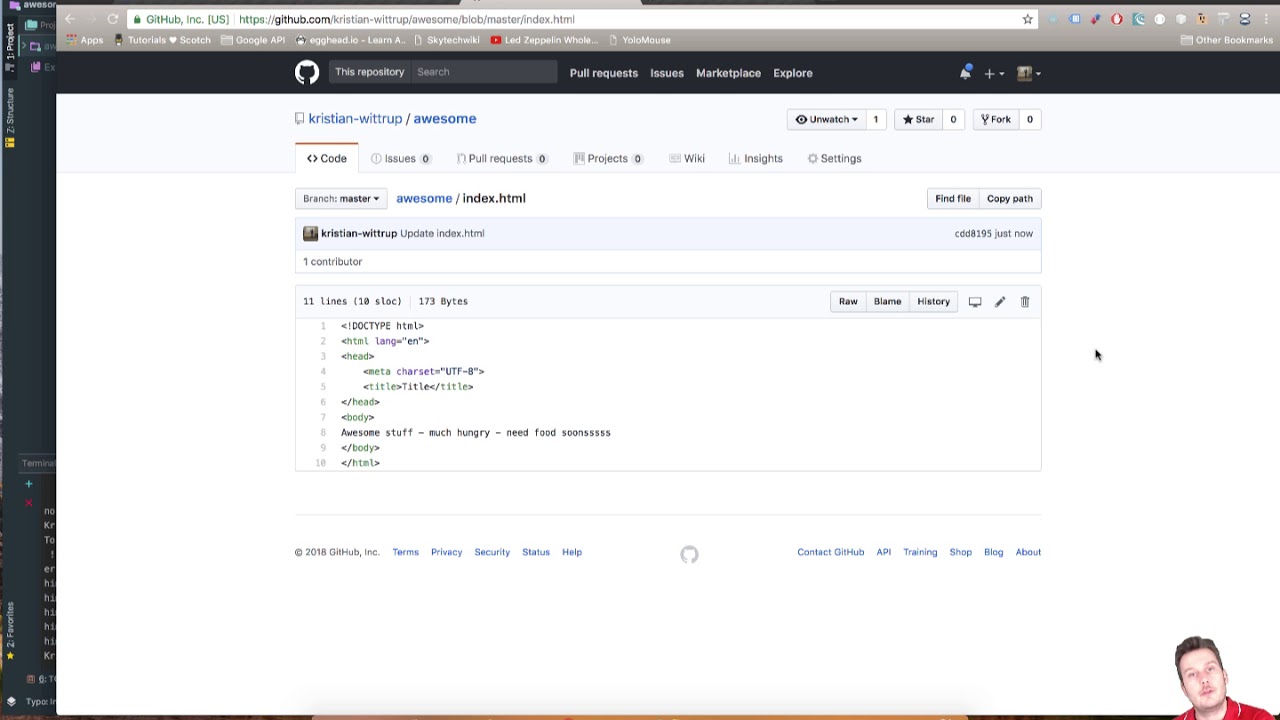Star the repository
This screenshot has width=1280, height=720.
[918, 119]
